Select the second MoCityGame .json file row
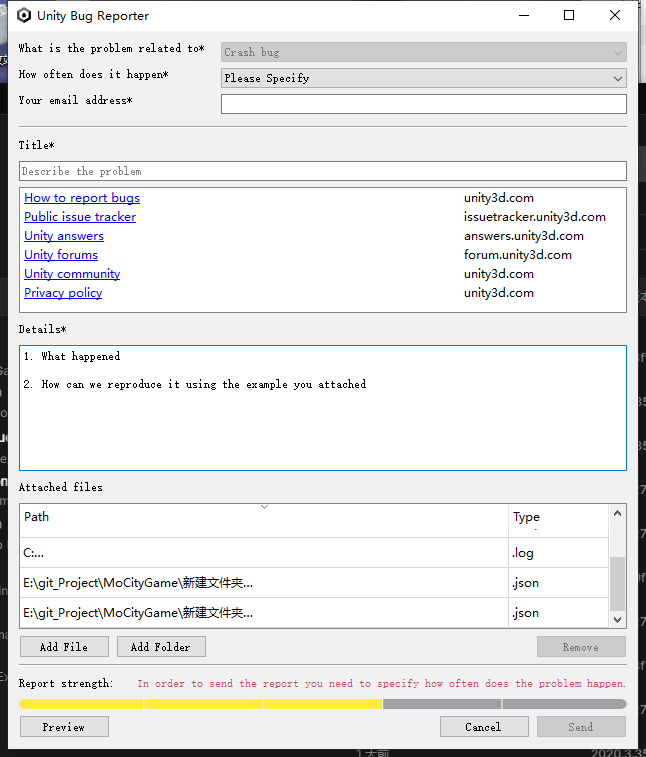This screenshot has width=646, height=757. pyautogui.click(x=314, y=613)
